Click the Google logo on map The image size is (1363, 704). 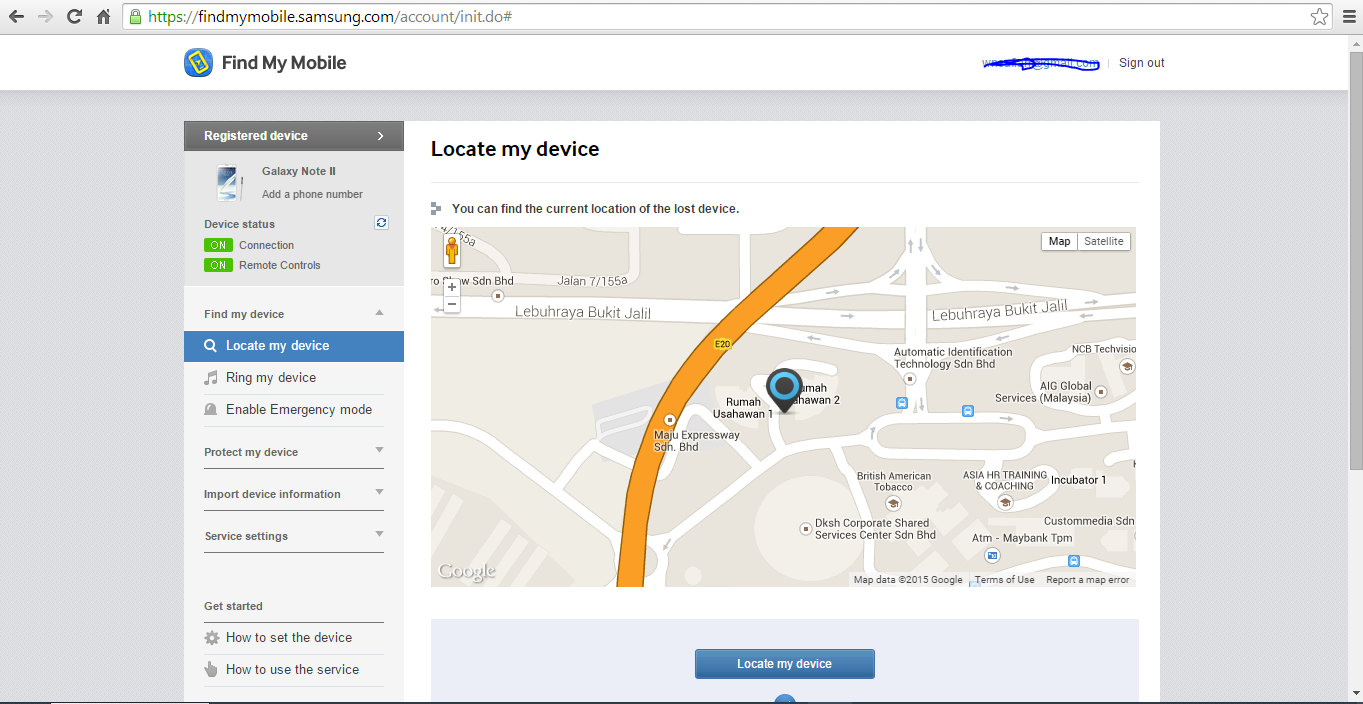tap(466, 572)
